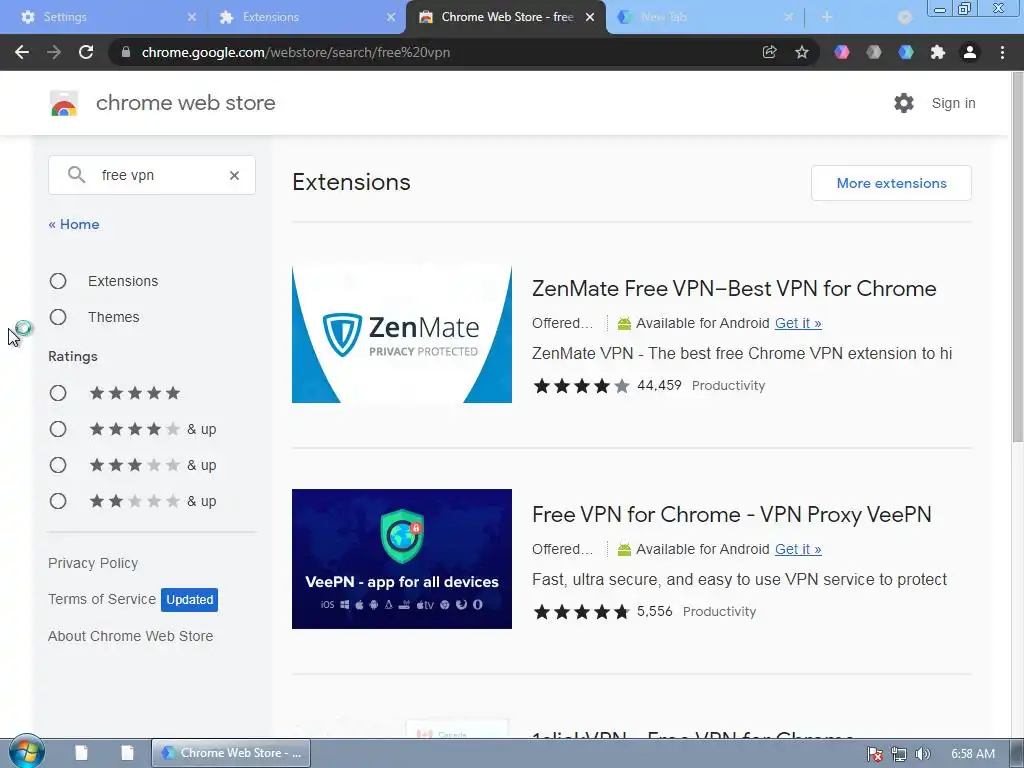The width and height of the screenshot is (1024, 768).
Task: Switch to the Settings tab
Action: pos(103,17)
